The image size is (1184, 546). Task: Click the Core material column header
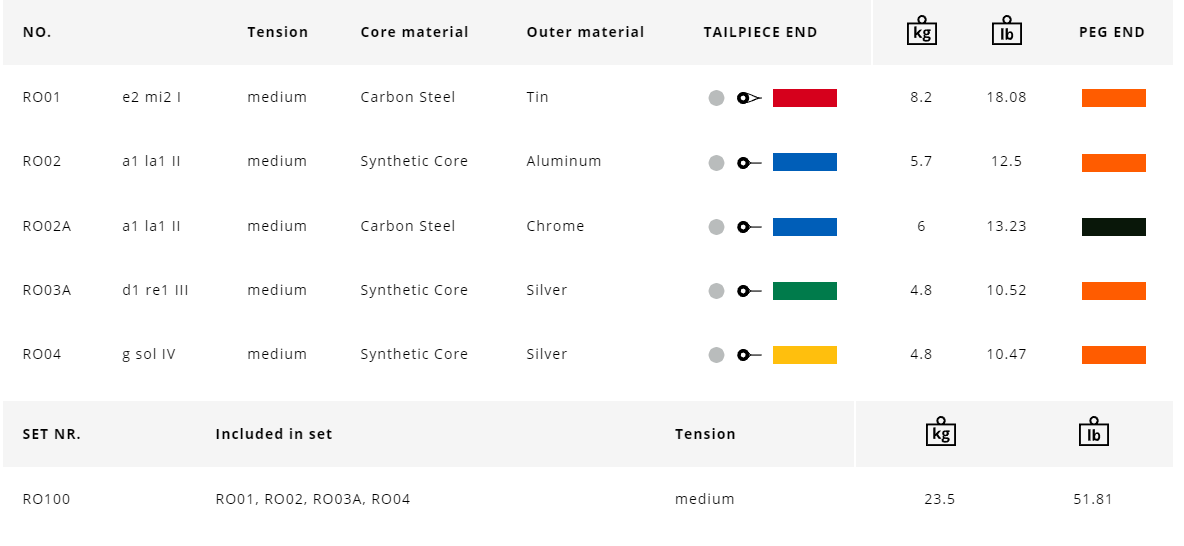(x=414, y=32)
